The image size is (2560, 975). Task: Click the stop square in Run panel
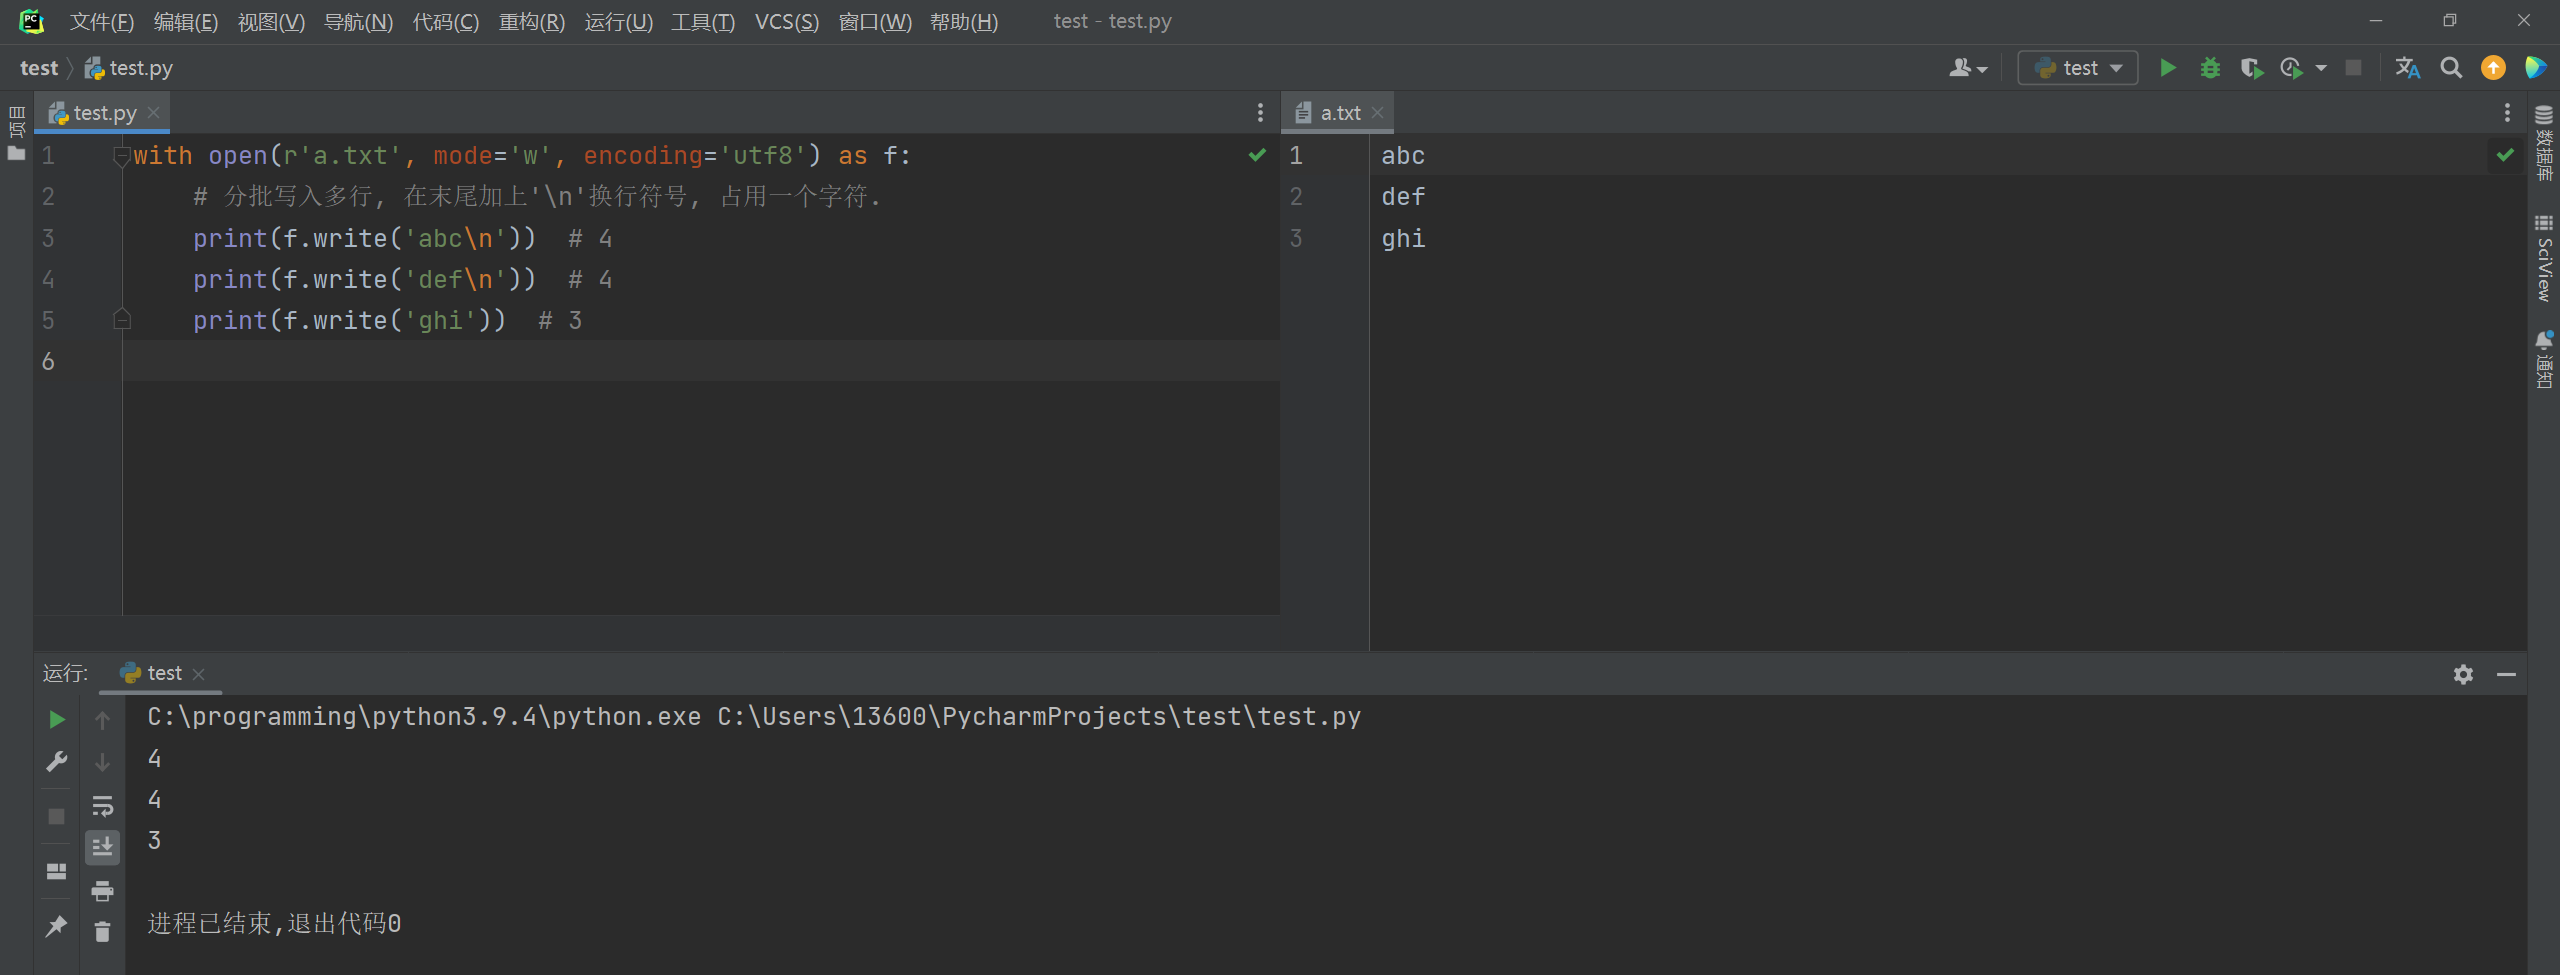(x=57, y=817)
